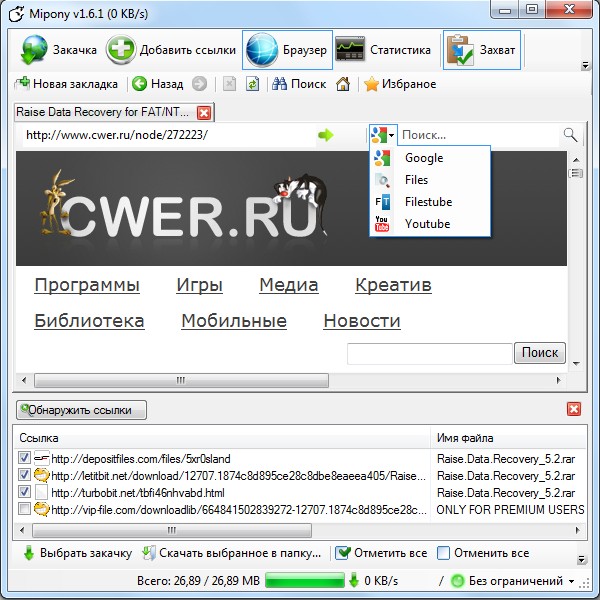Click the magnifier icon in the search box
The image size is (600, 600).
(x=570, y=135)
